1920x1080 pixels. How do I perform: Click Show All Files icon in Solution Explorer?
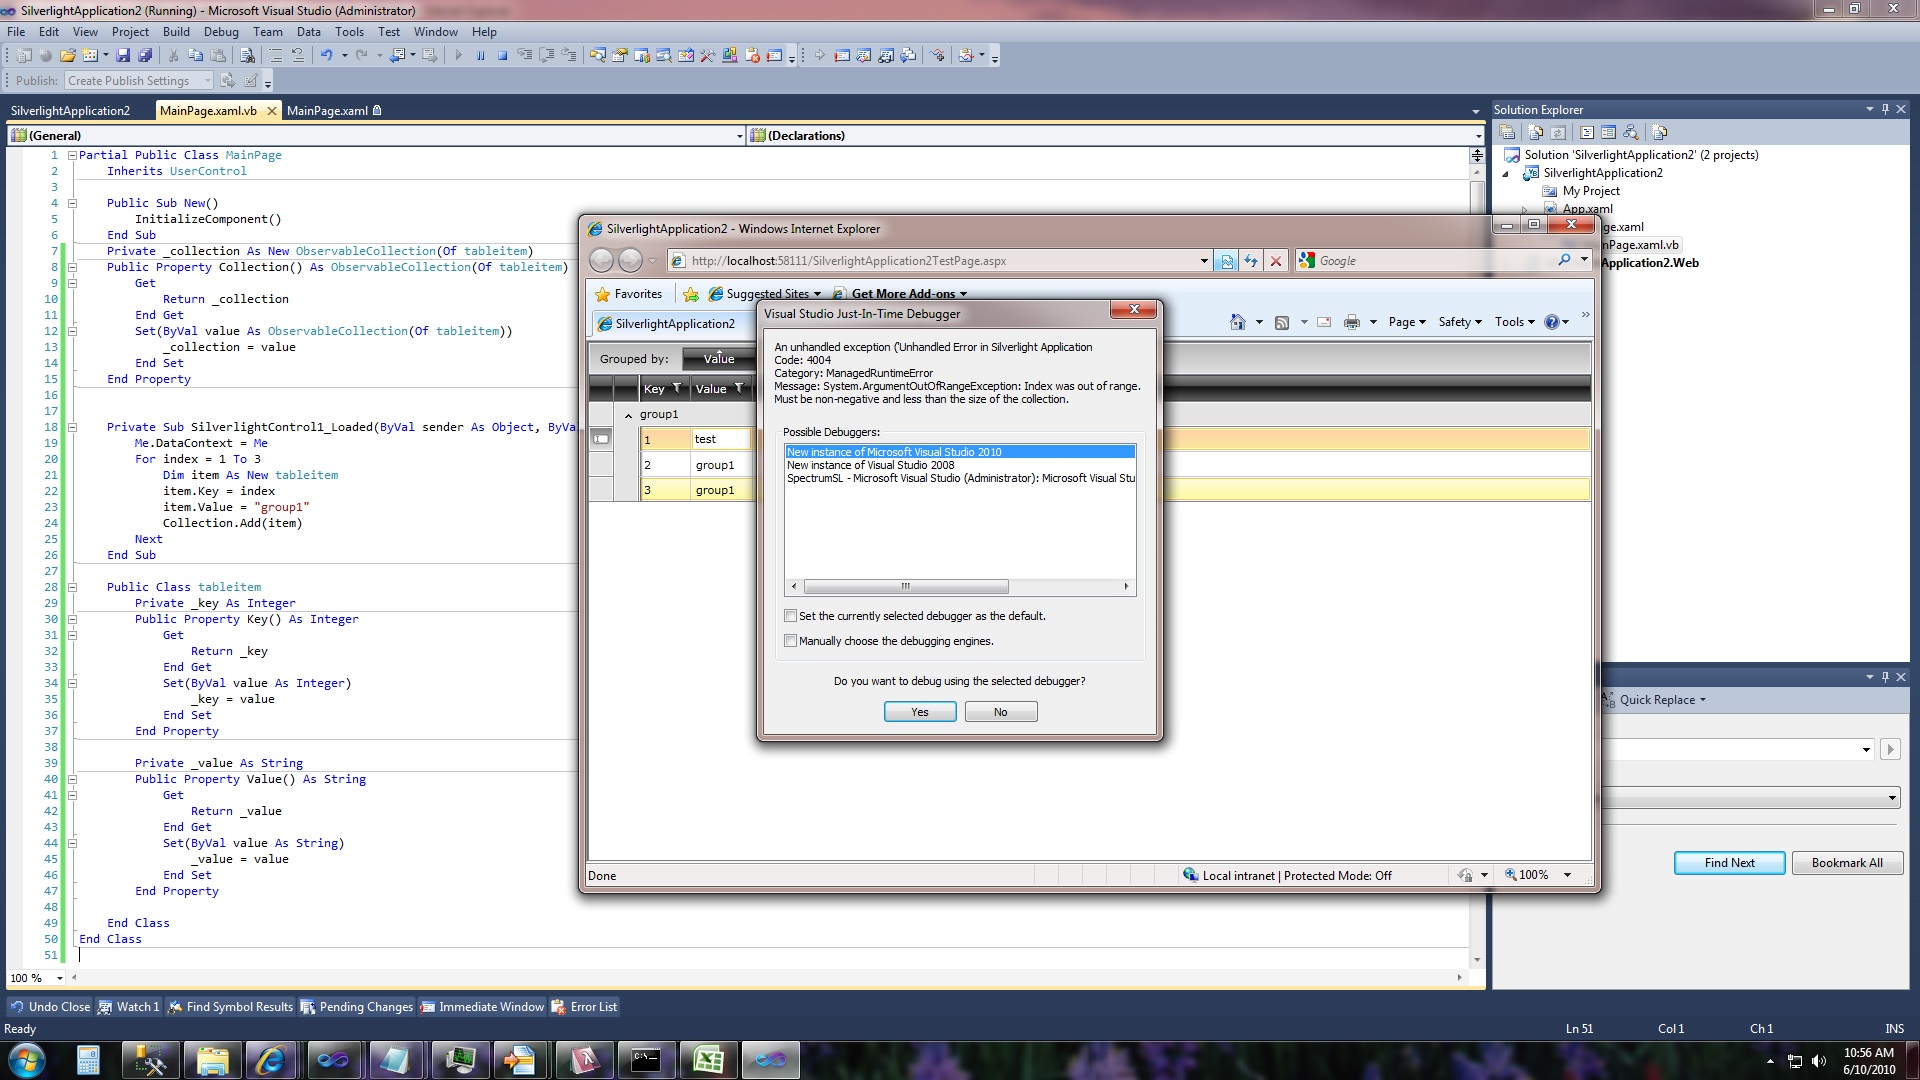(1535, 132)
